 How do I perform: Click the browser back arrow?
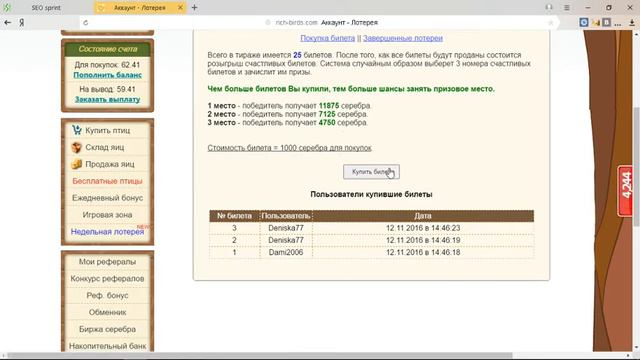[7, 23]
